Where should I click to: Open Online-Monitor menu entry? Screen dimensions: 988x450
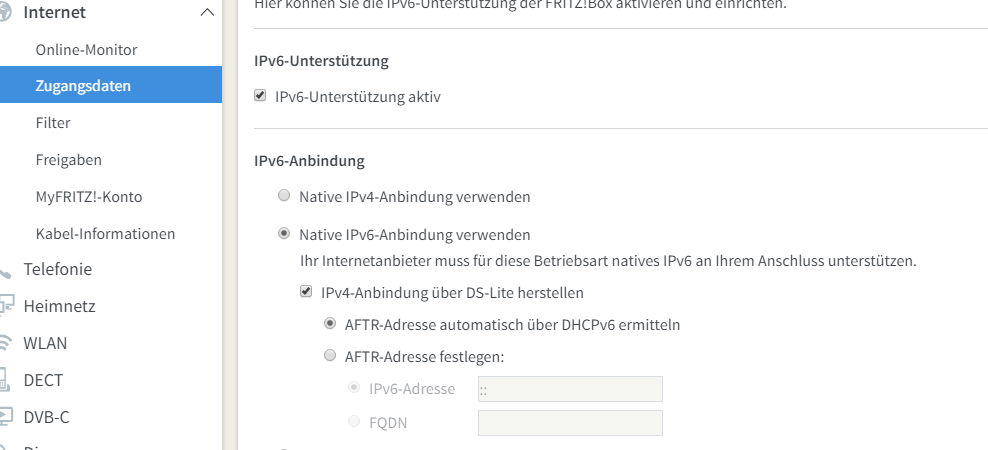tap(86, 49)
